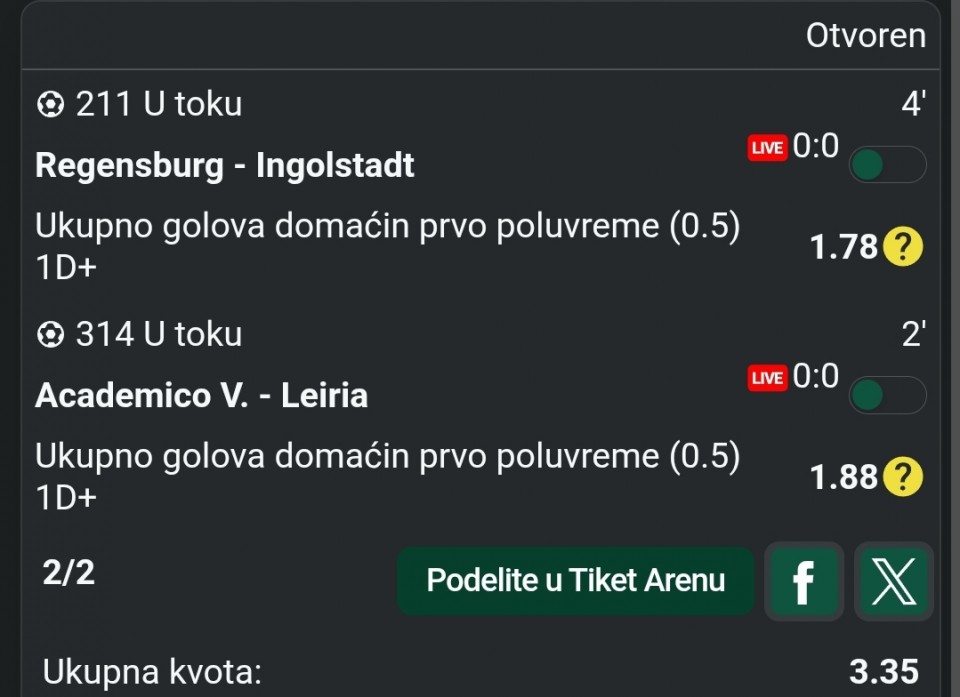Click the soccer ball icon for match 314

(x=50, y=335)
